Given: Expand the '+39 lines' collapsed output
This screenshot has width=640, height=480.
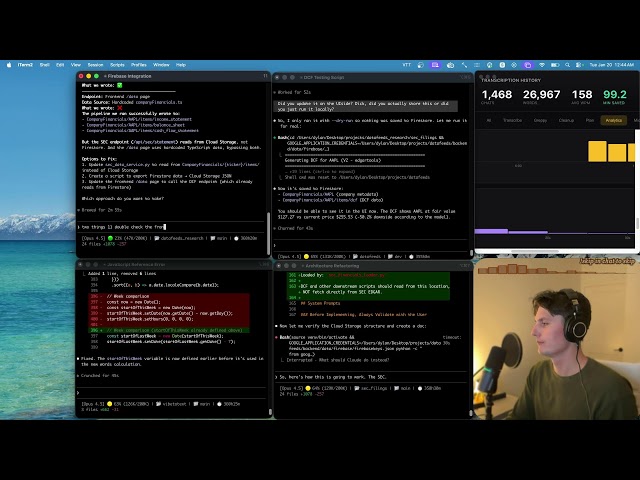Looking at the screenshot, I should (x=320, y=172).
